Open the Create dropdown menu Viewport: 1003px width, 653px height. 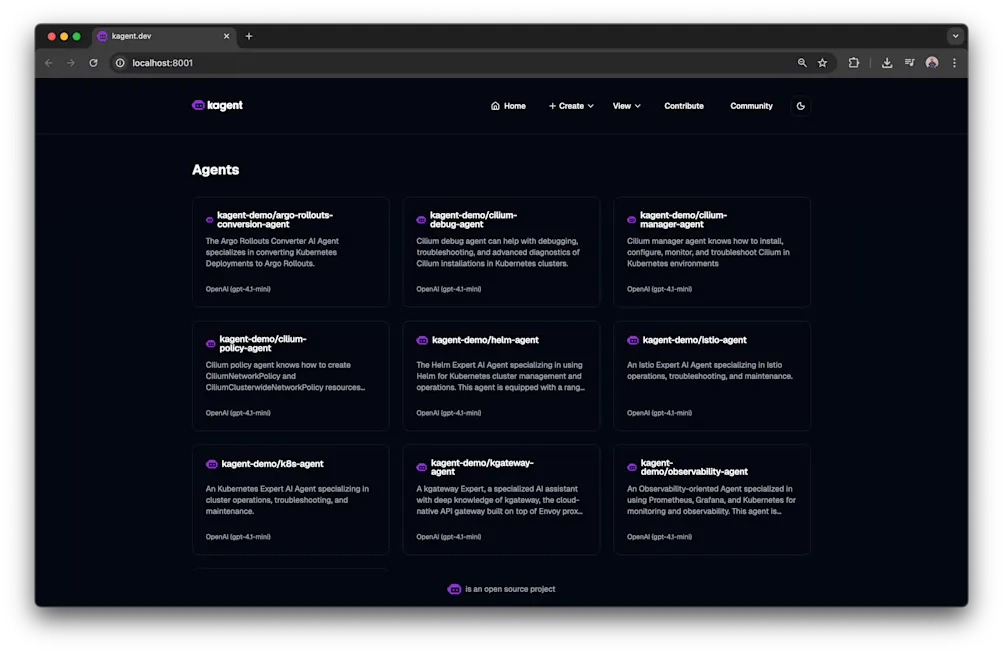pos(570,105)
